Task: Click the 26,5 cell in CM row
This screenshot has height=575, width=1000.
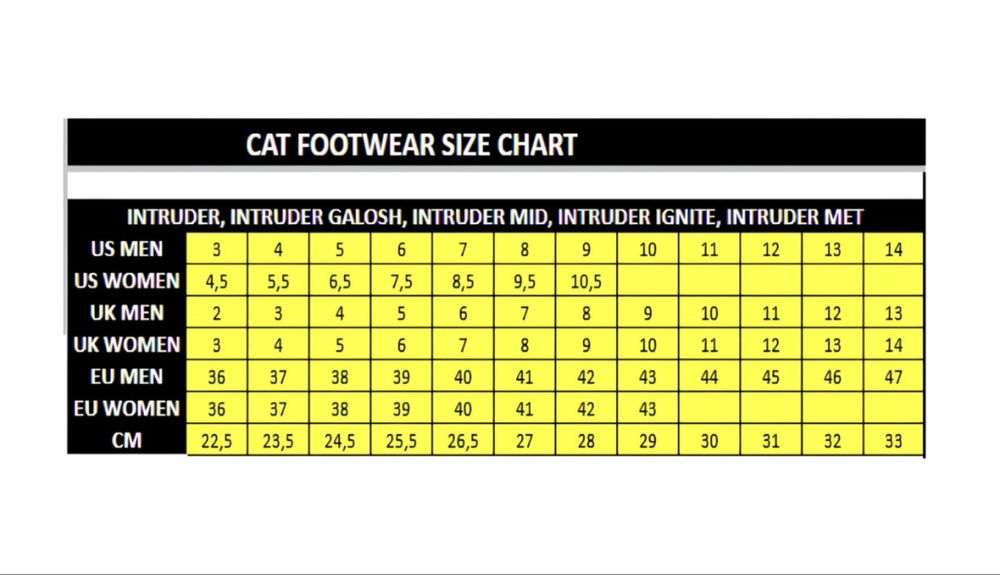Action: tap(463, 441)
